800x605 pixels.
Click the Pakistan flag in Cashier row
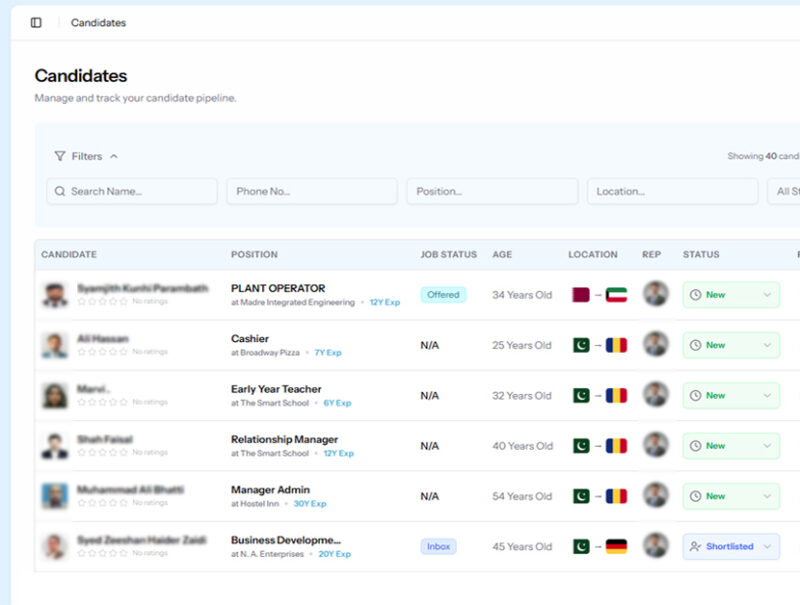pyautogui.click(x=581, y=345)
